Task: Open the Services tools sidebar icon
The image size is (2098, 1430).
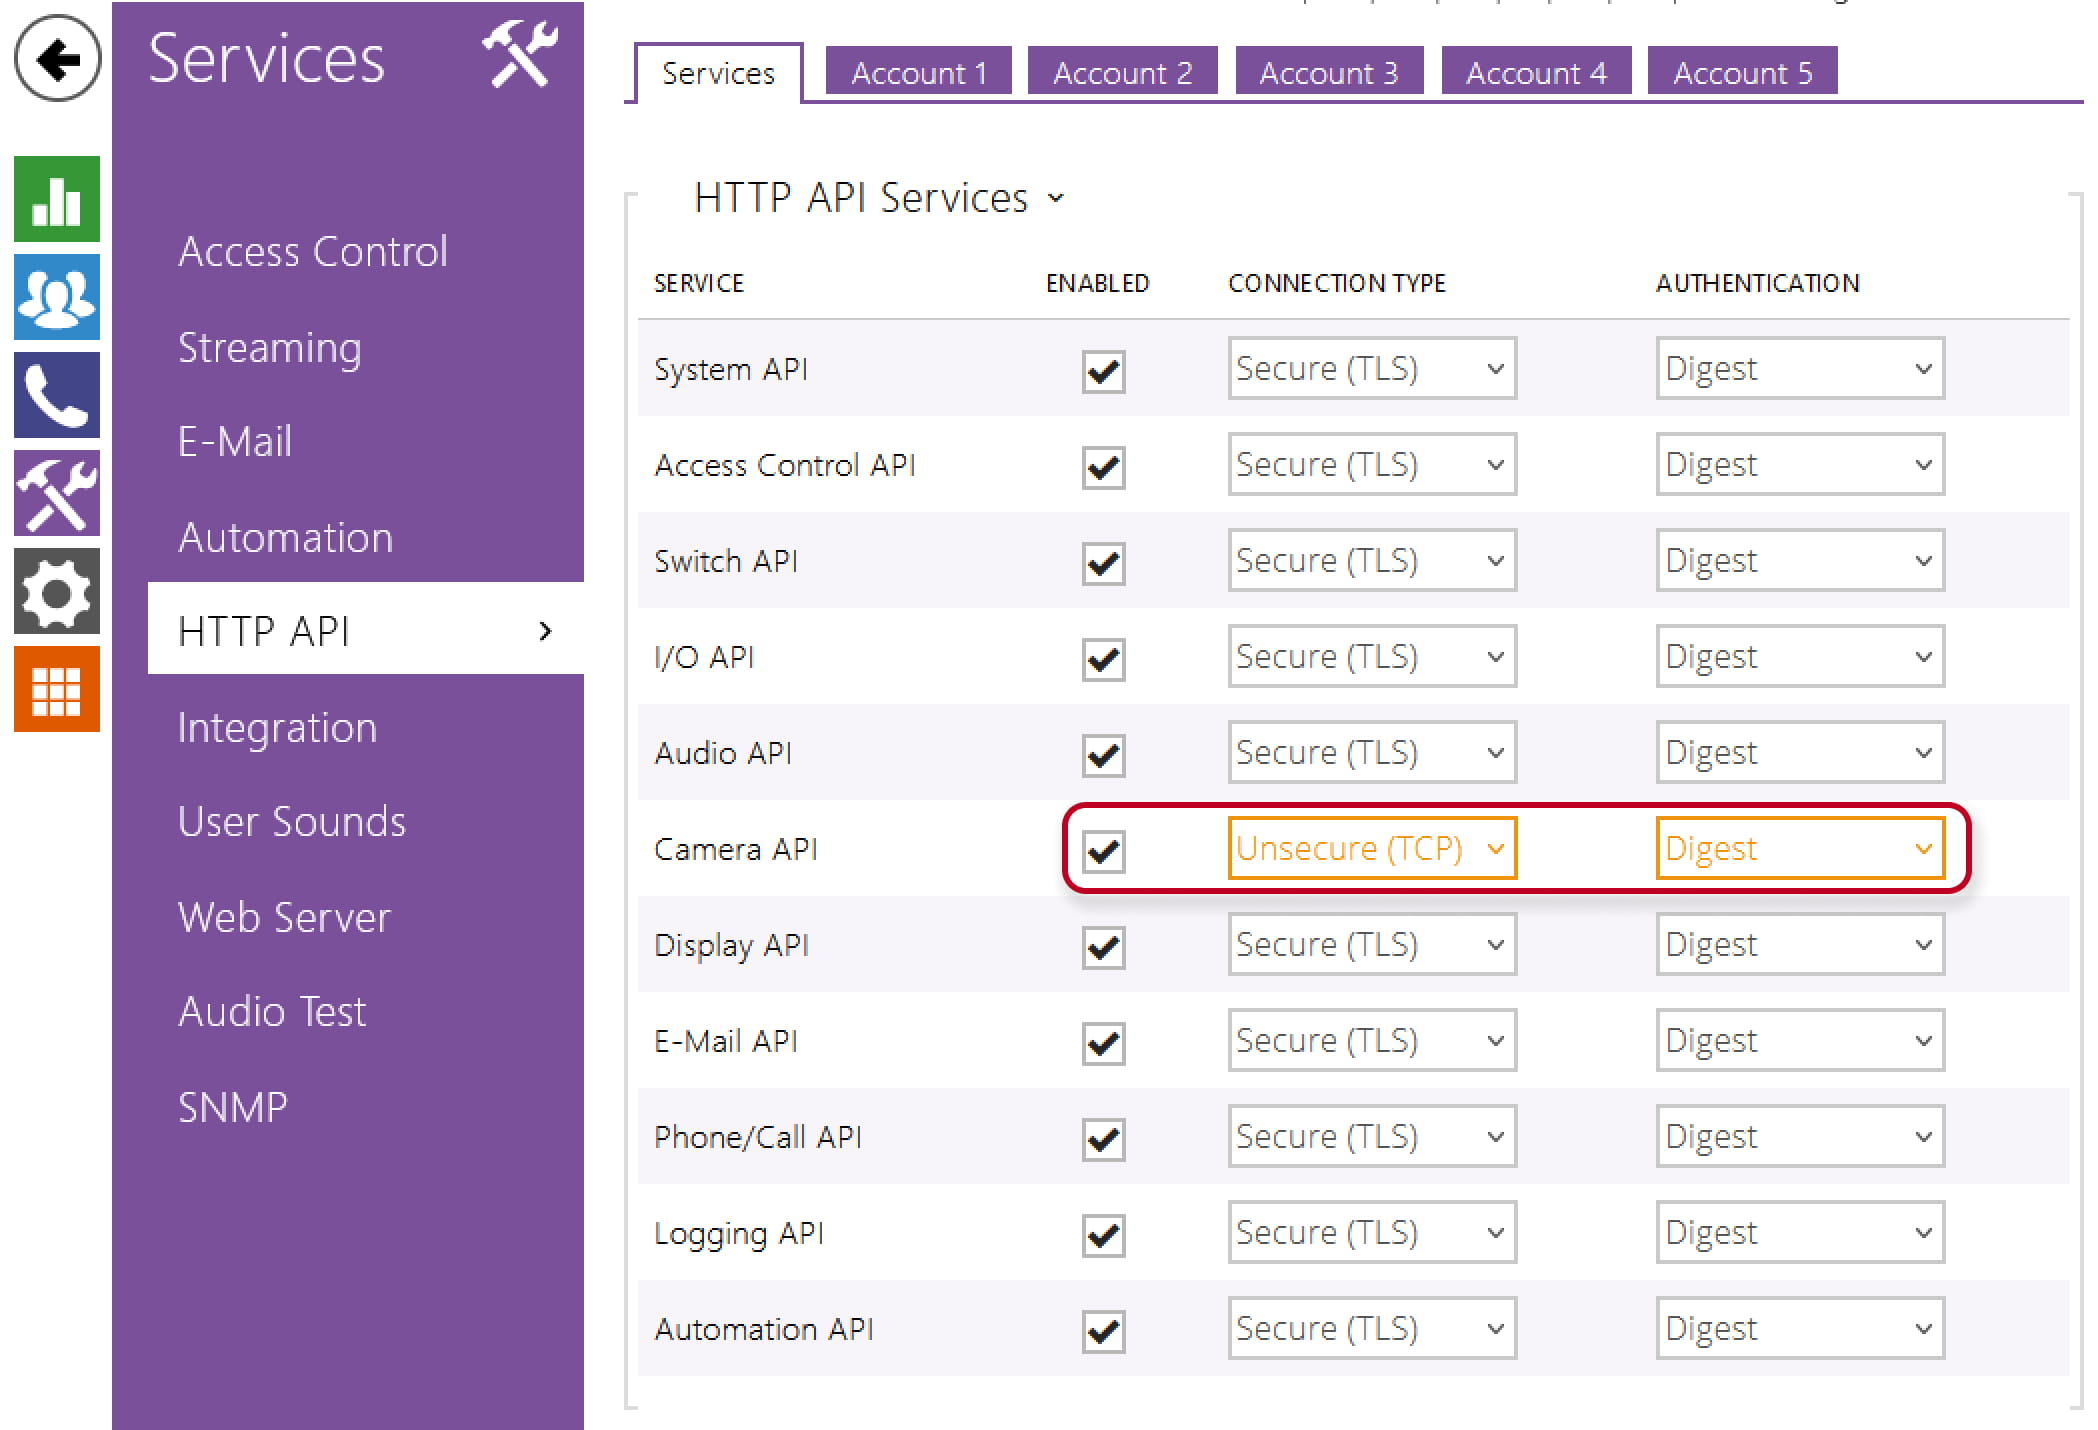Action: point(57,493)
